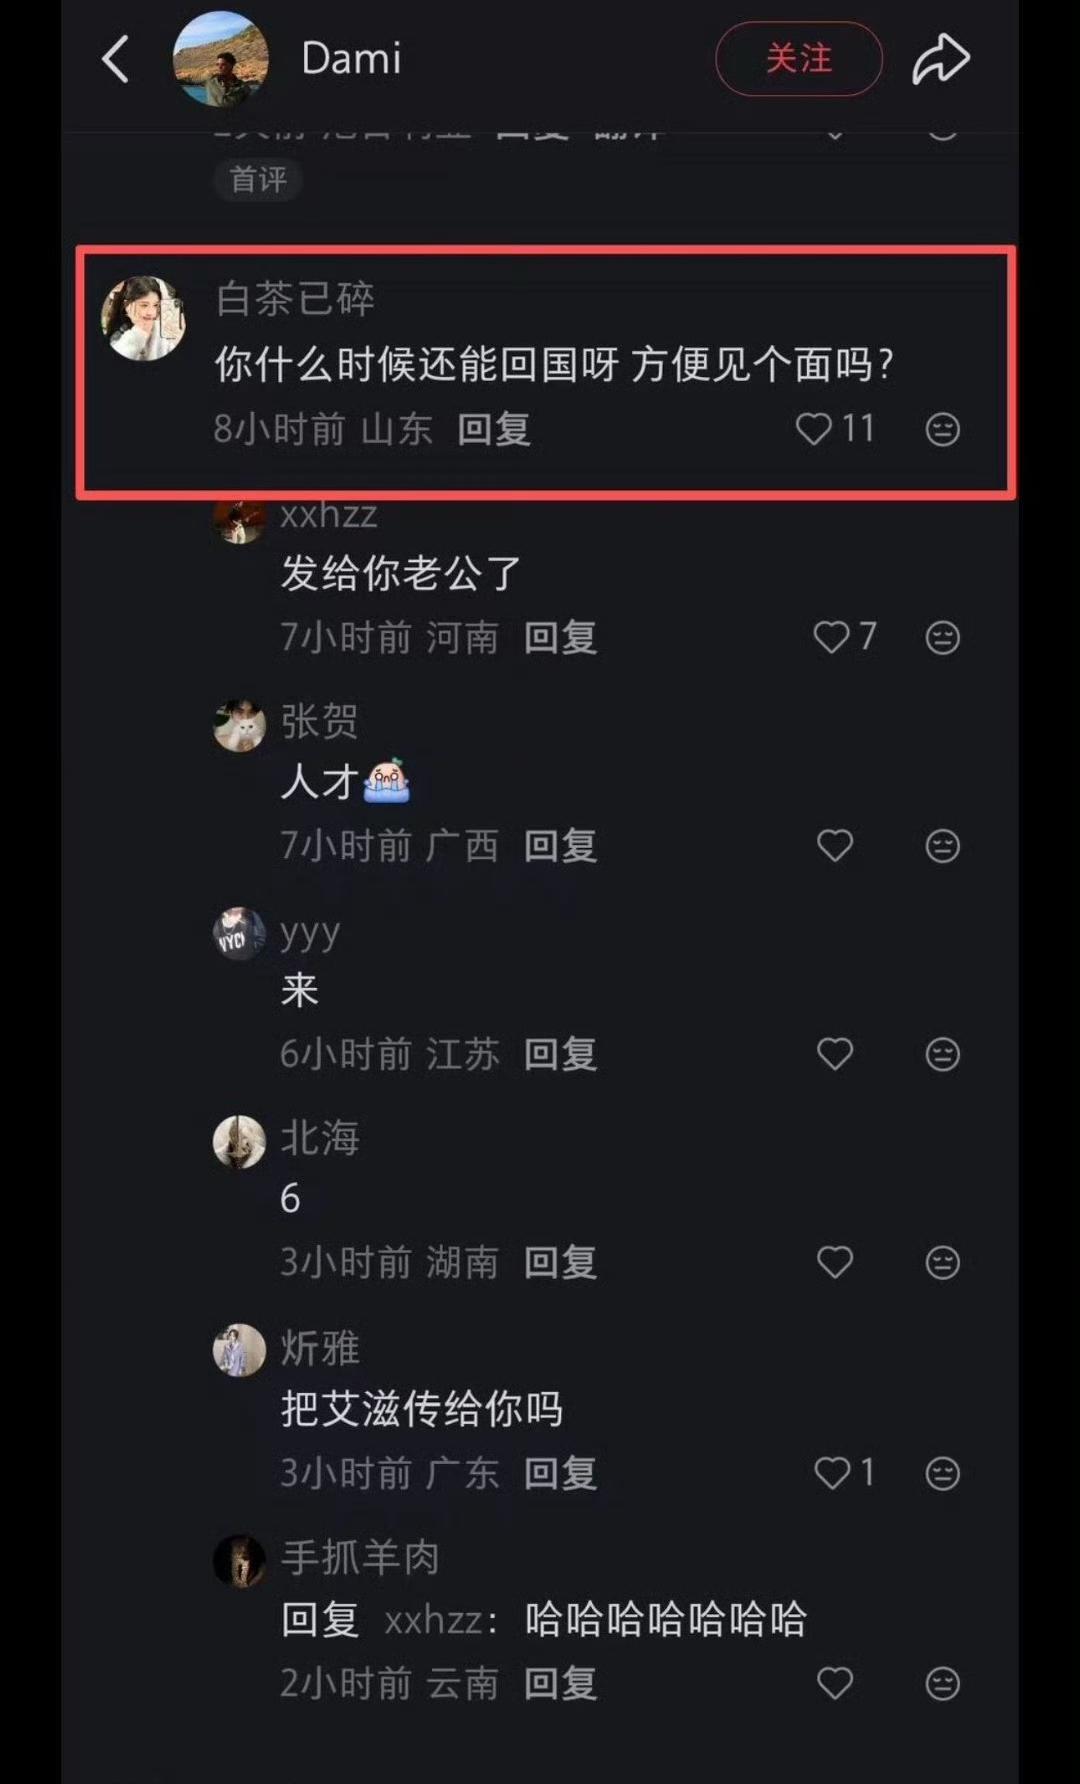Tap dislike face on 手抓羊肉's reply

pos(942,1683)
